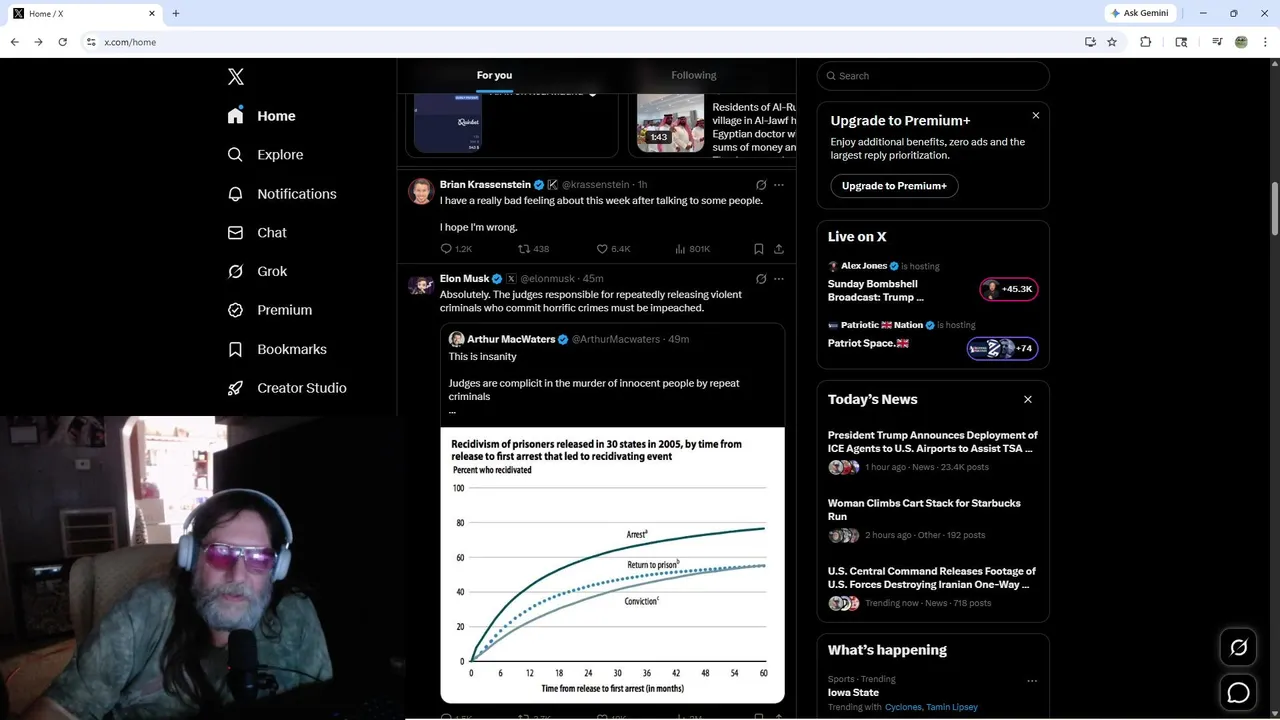Open the Tamin Lipsey trending link

pos(952,707)
